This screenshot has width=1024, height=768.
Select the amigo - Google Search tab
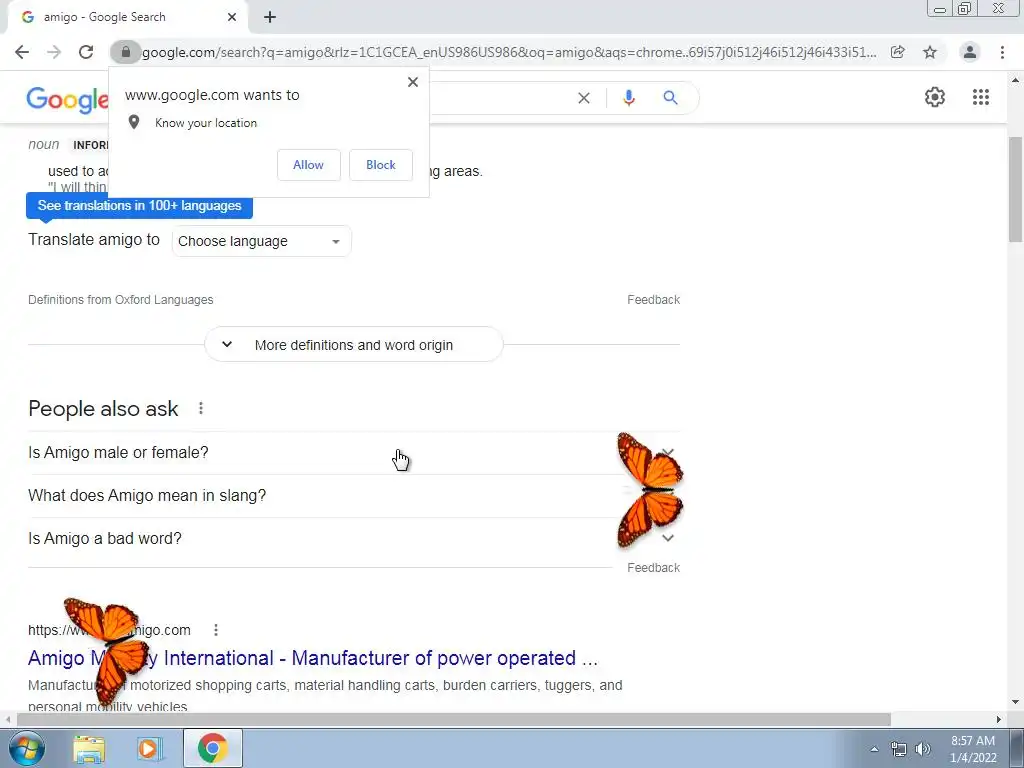tap(128, 18)
